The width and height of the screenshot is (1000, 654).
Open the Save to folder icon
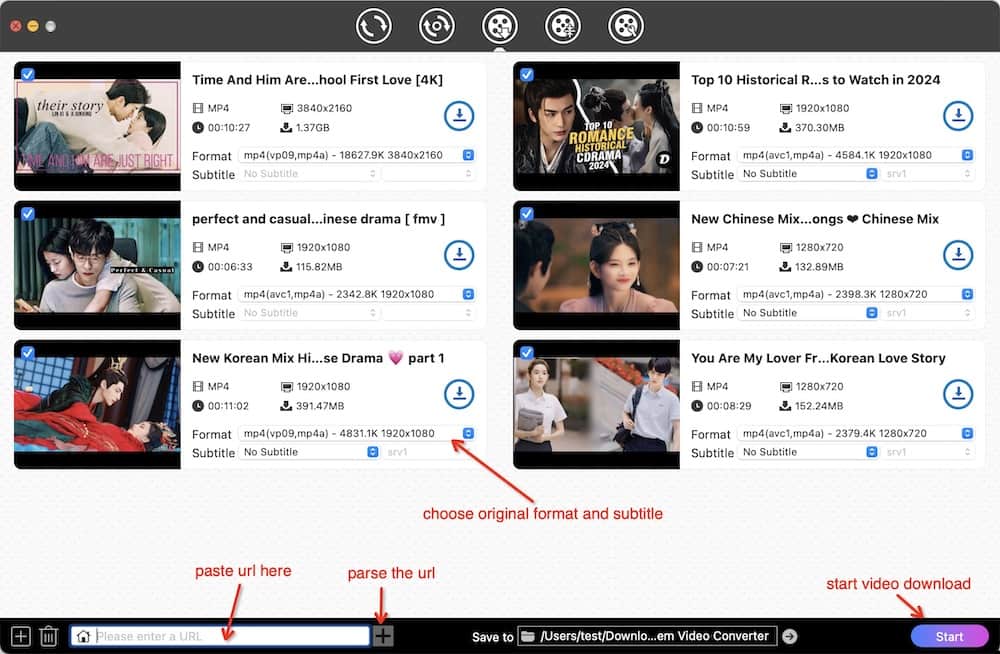pyautogui.click(x=527, y=635)
